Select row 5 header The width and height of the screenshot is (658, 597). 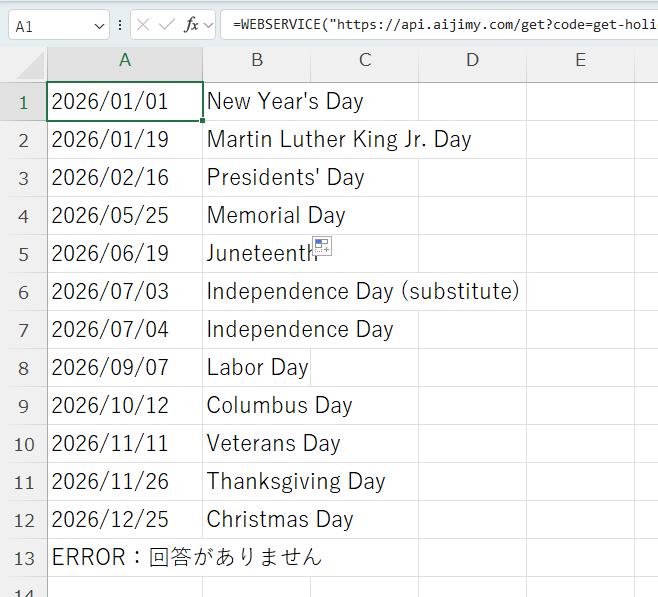[x=24, y=254]
